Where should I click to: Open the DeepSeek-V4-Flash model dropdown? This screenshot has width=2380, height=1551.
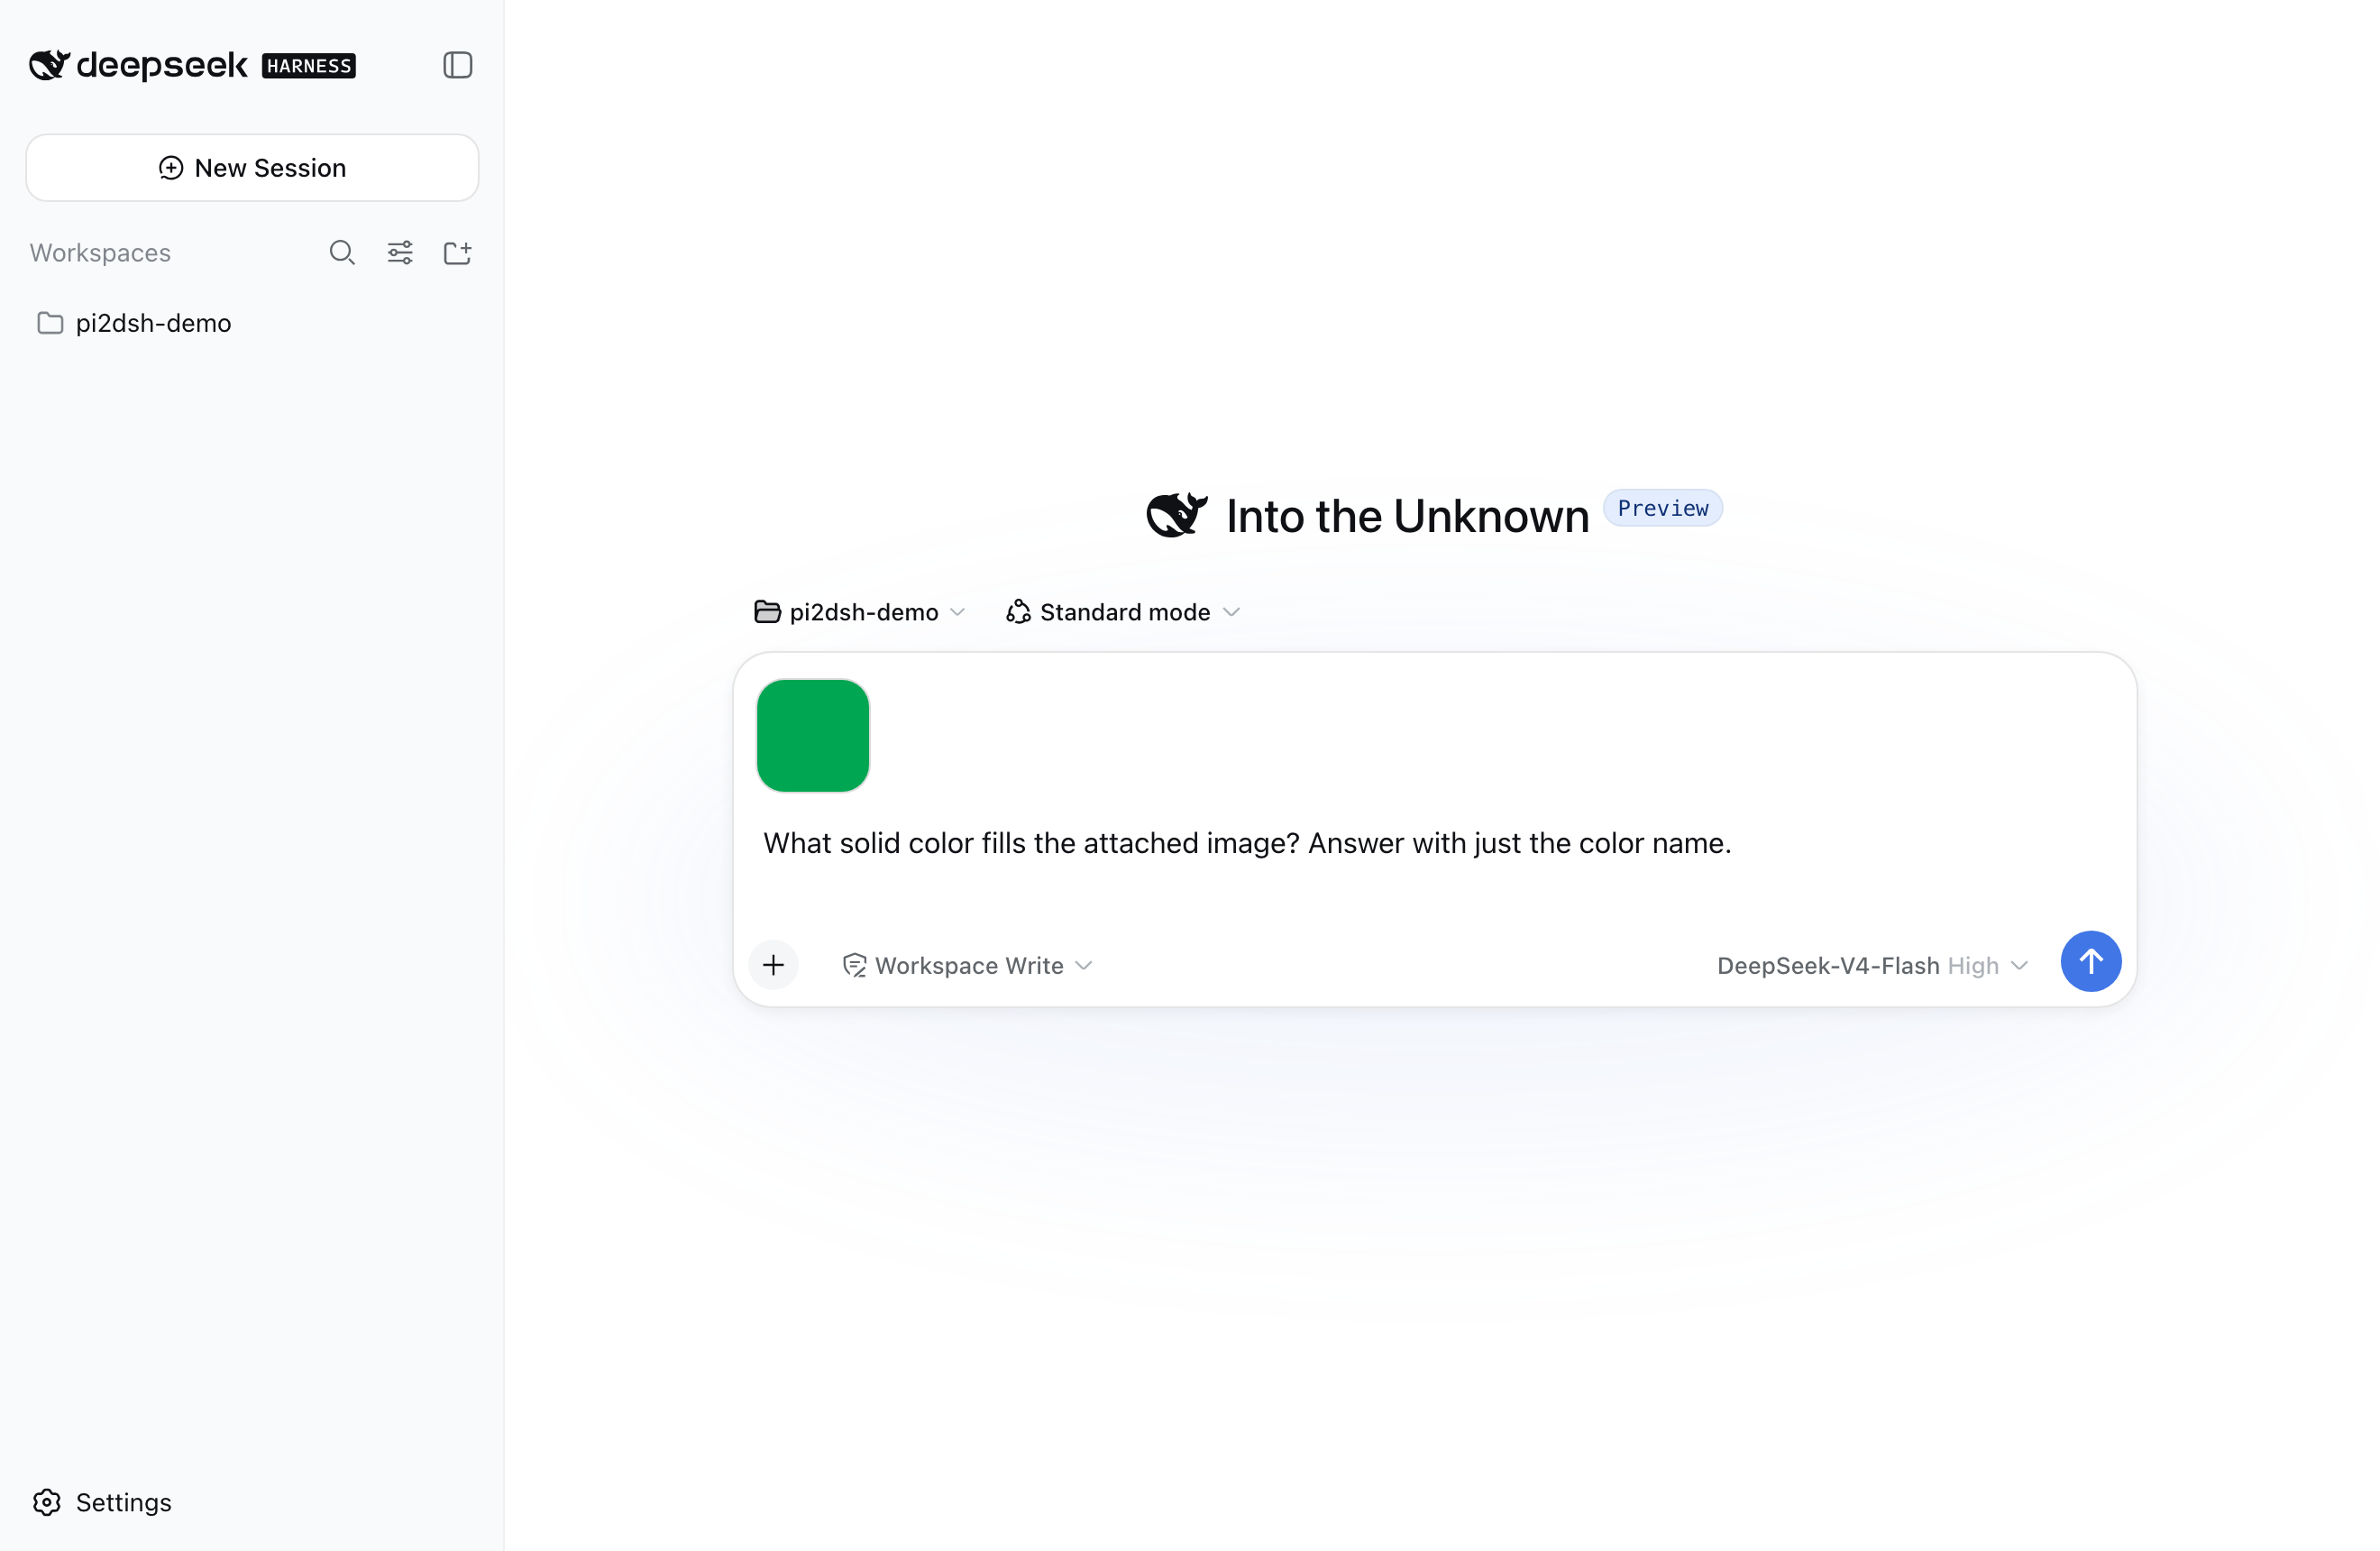pos(1872,965)
